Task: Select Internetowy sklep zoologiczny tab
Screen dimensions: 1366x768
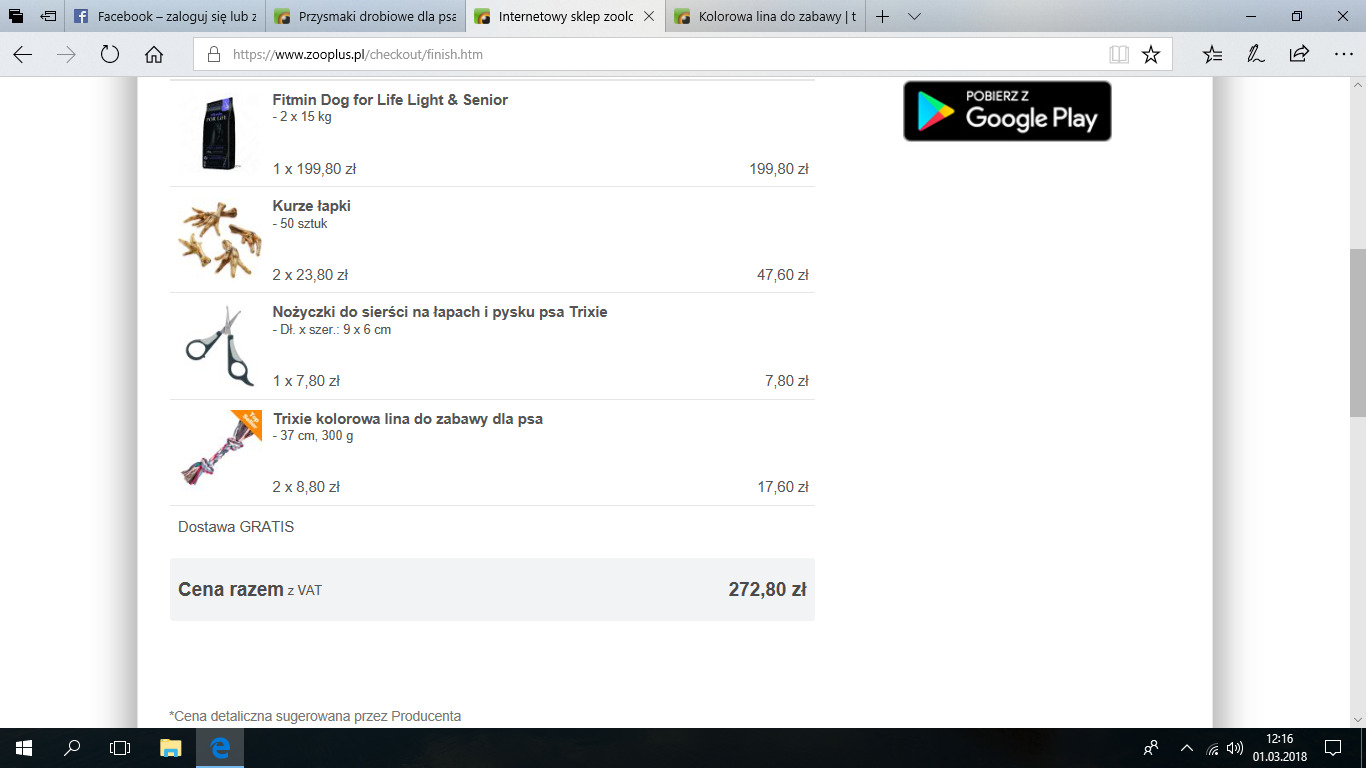Action: pyautogui.click(x=566, y=17)
